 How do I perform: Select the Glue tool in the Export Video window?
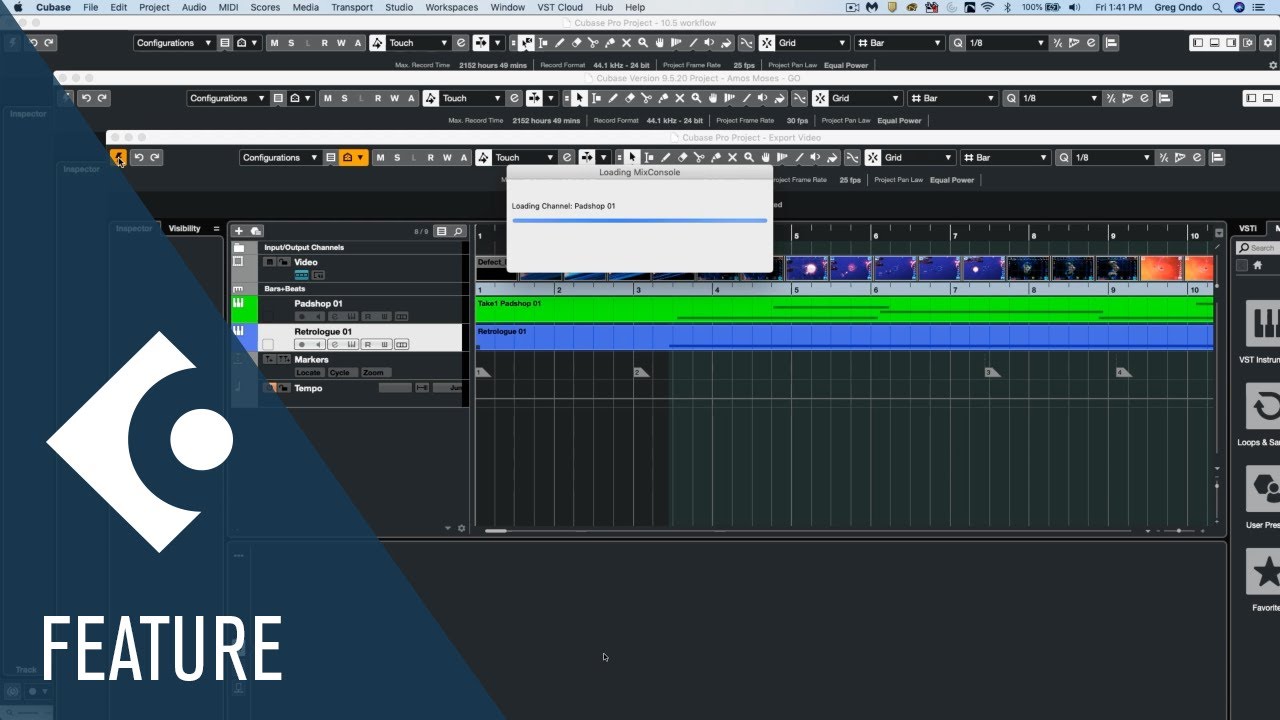[716, 157]
